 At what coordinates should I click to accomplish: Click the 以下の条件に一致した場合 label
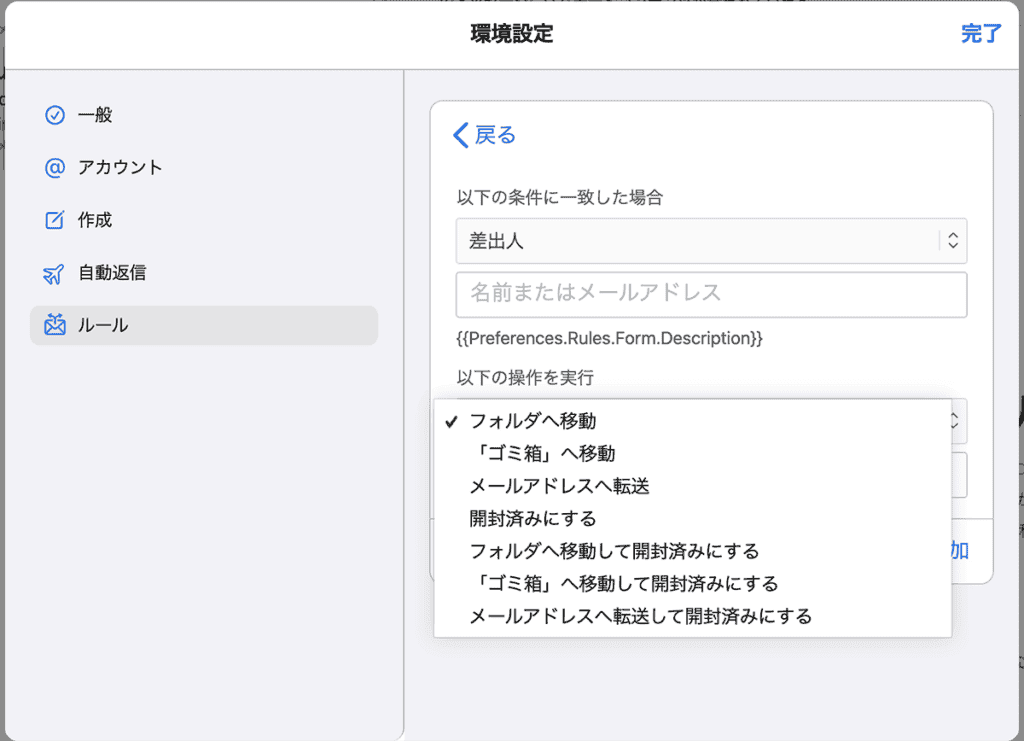coord(560,198)
